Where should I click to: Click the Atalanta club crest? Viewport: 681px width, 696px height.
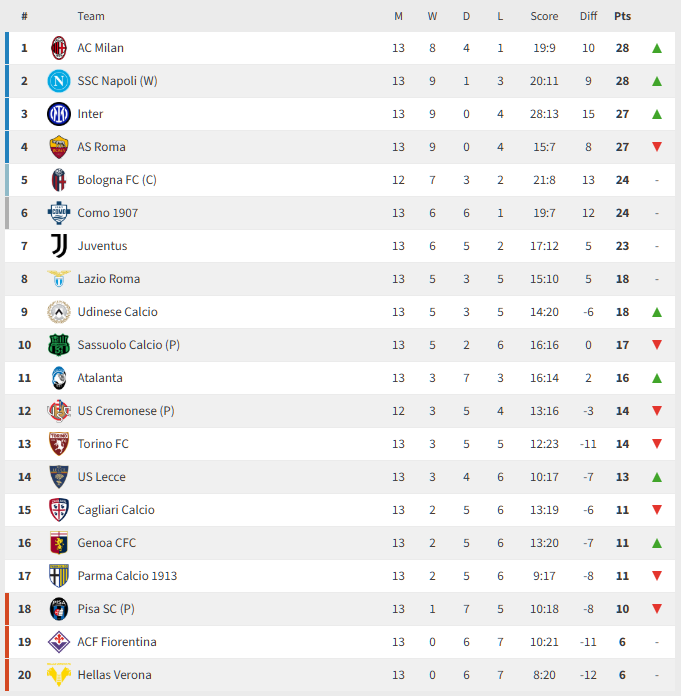pyautogui.click(x=59, y=378)
